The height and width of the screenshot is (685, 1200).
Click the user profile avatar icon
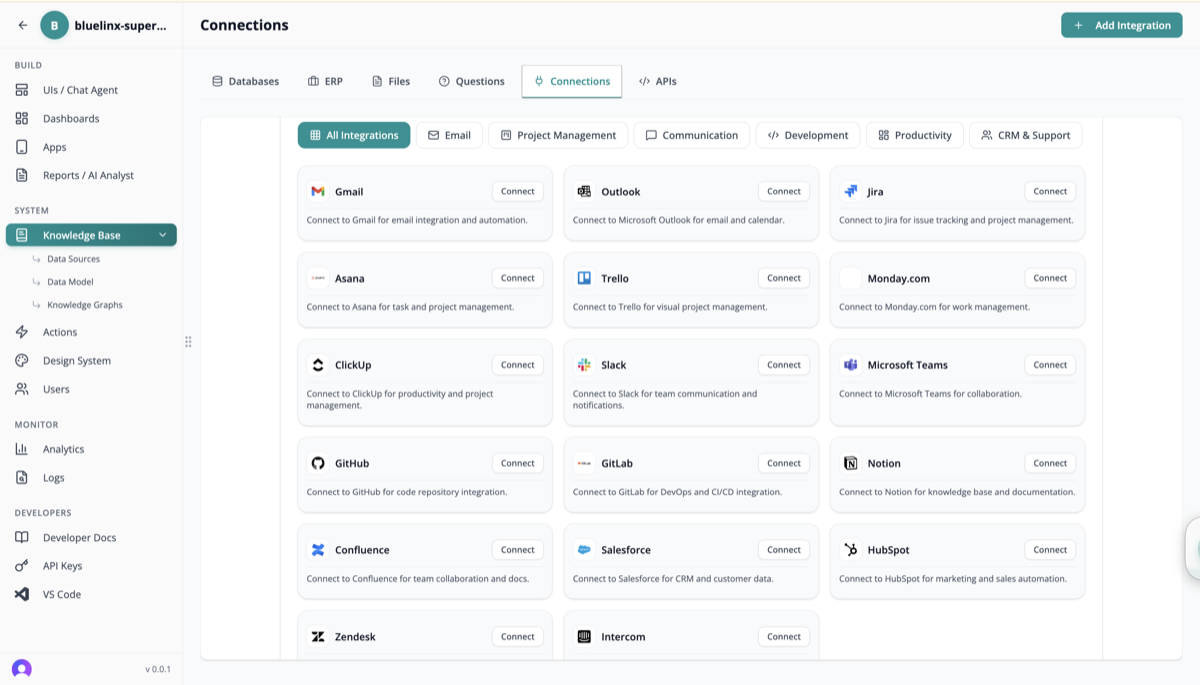pyautogui.click(x=22, y=668)
